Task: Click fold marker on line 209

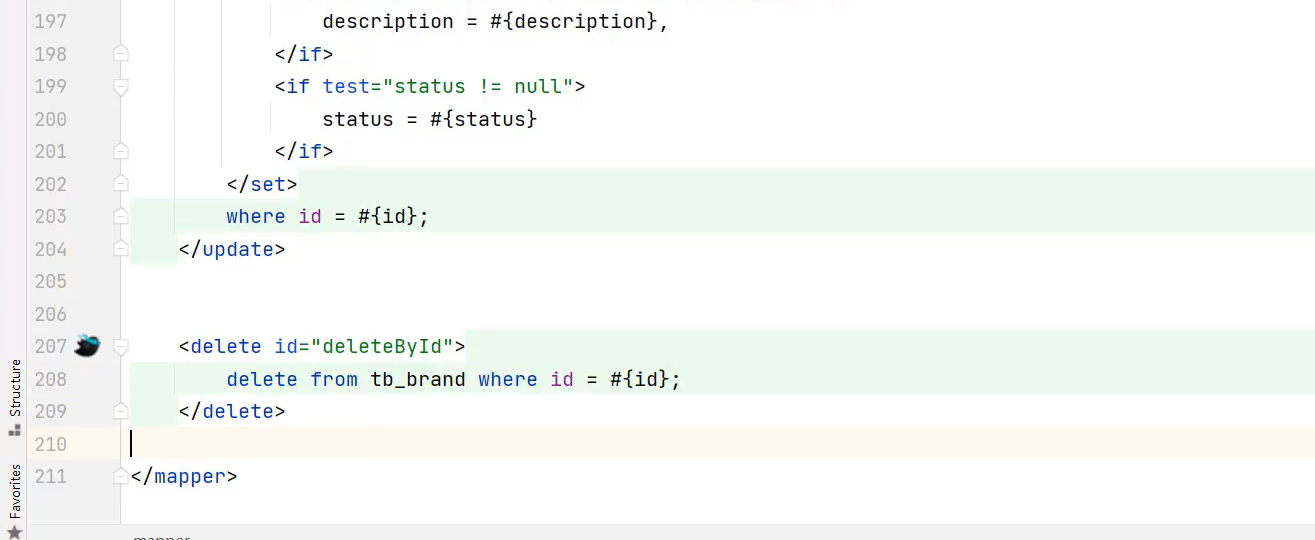Action: click(121, 411)
